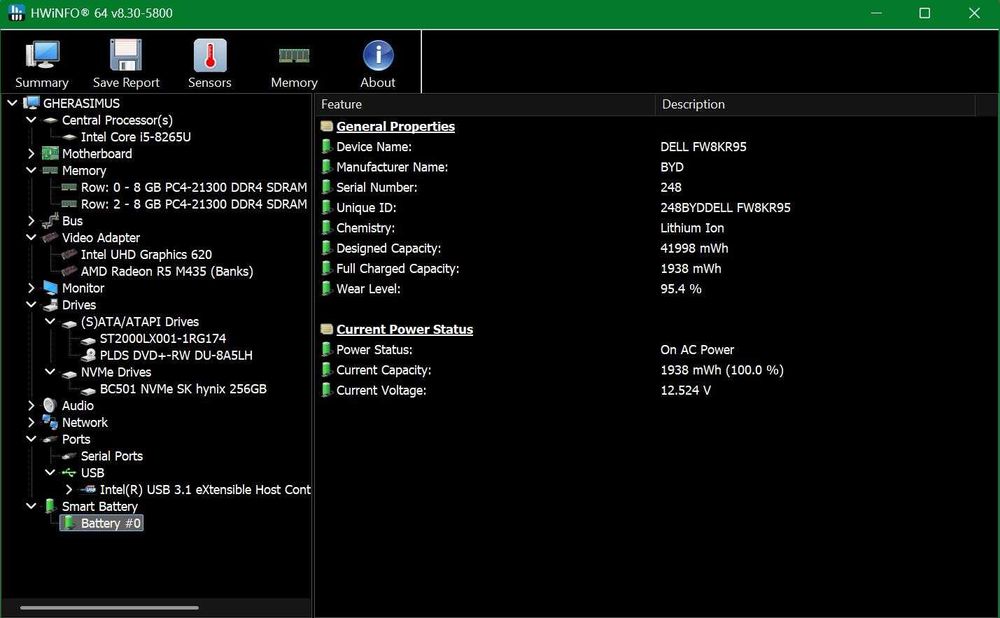
Task: Click the General Properties folder icon
Action: tap(327, 126)
